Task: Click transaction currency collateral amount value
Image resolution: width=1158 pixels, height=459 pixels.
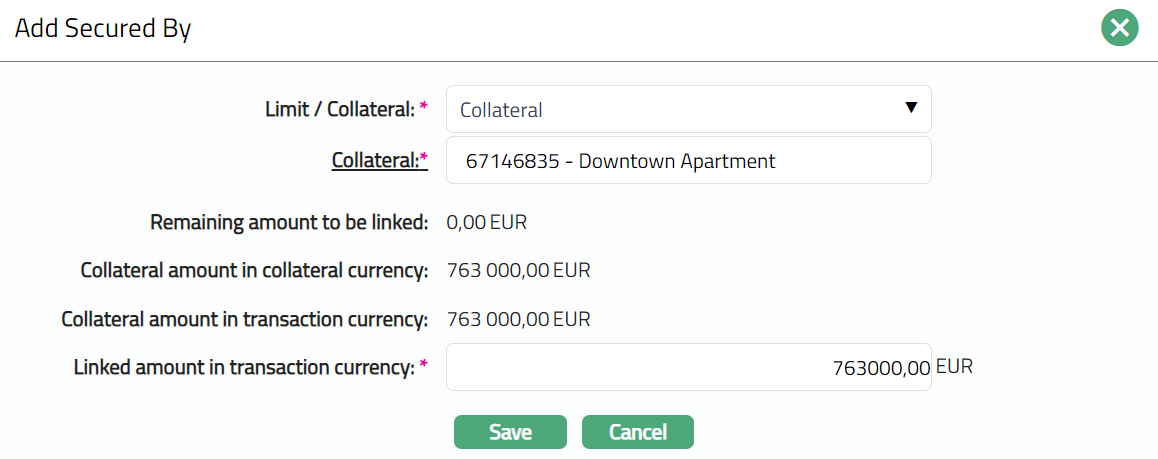Action: 518,319
